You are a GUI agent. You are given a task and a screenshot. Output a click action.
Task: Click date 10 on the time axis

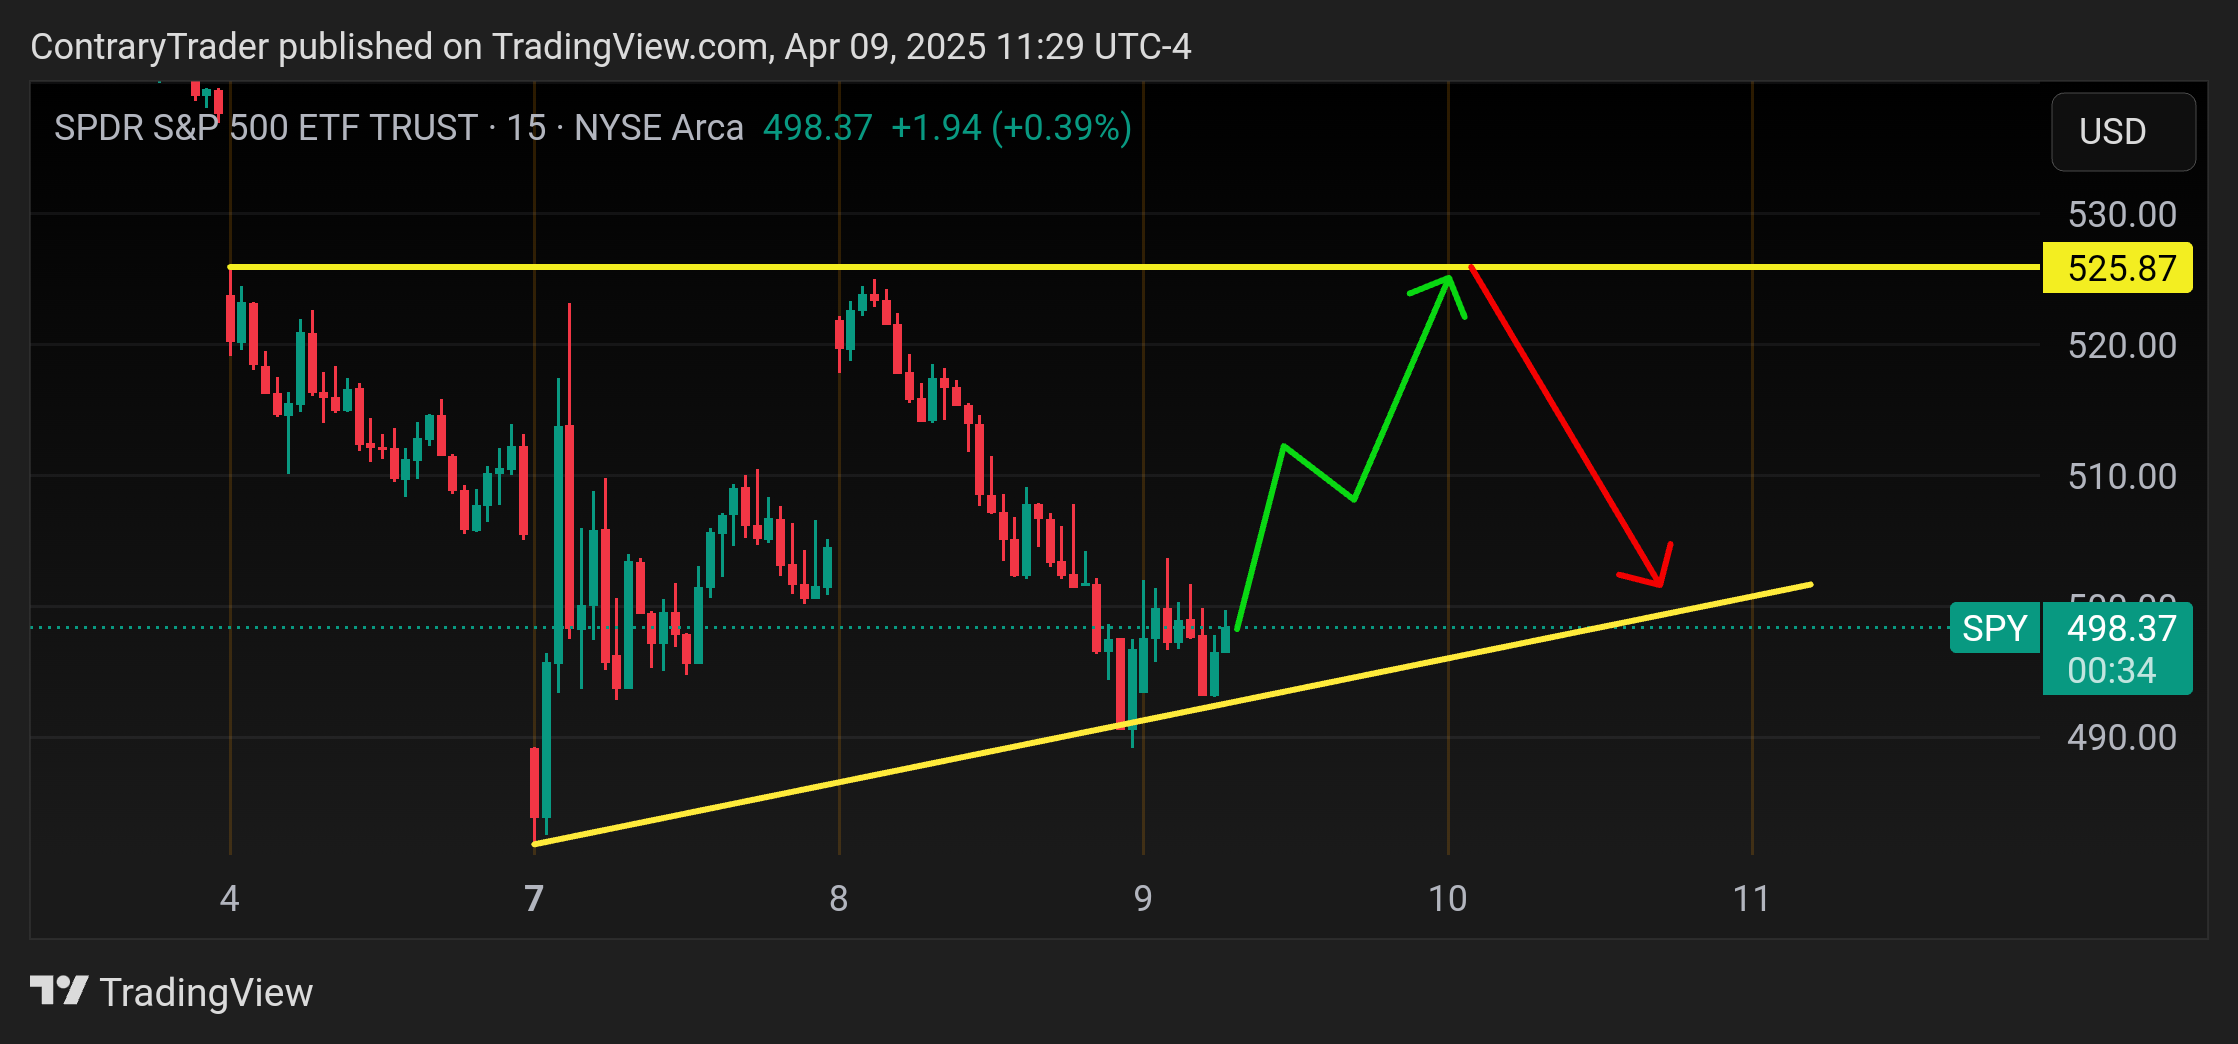[x=1447, y=898]
